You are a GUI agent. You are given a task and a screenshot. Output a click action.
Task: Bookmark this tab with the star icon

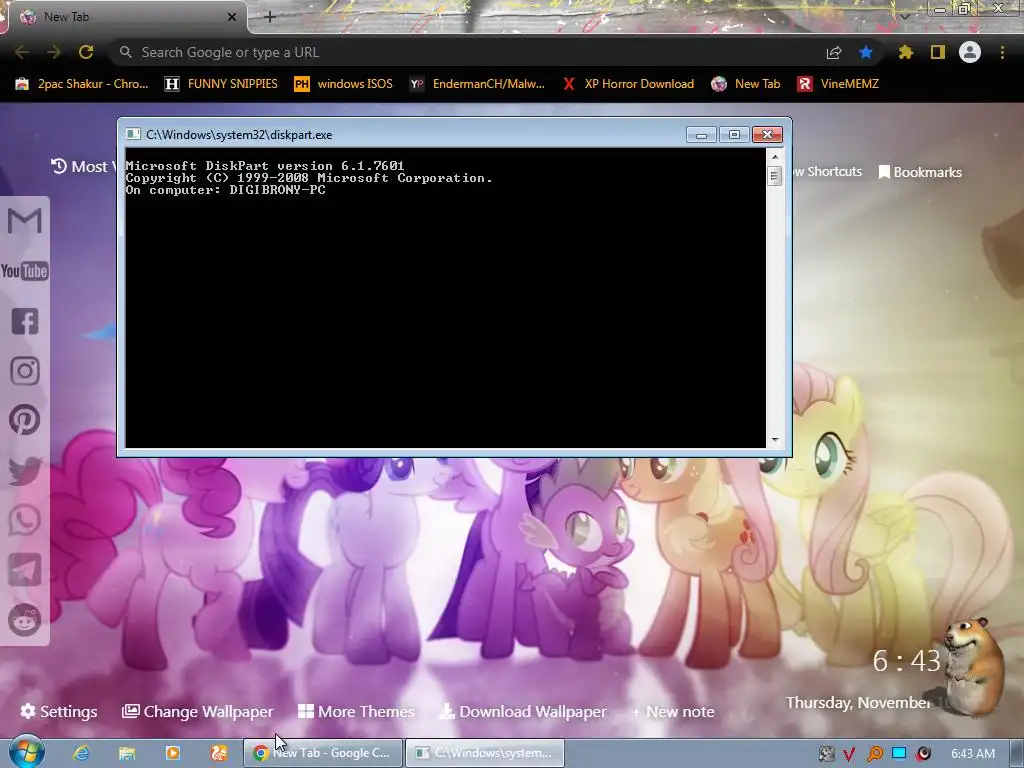pos(866,52)
